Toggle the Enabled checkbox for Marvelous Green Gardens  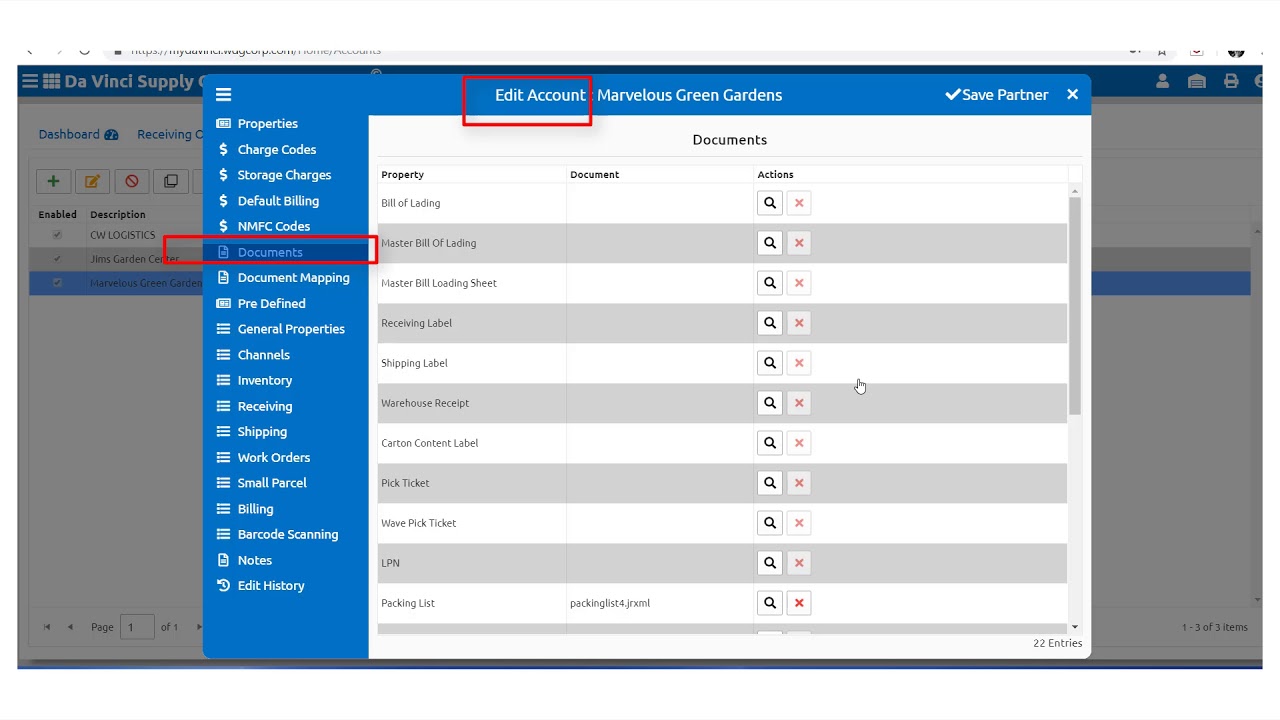pyautogui.click(x=57, y=283)
